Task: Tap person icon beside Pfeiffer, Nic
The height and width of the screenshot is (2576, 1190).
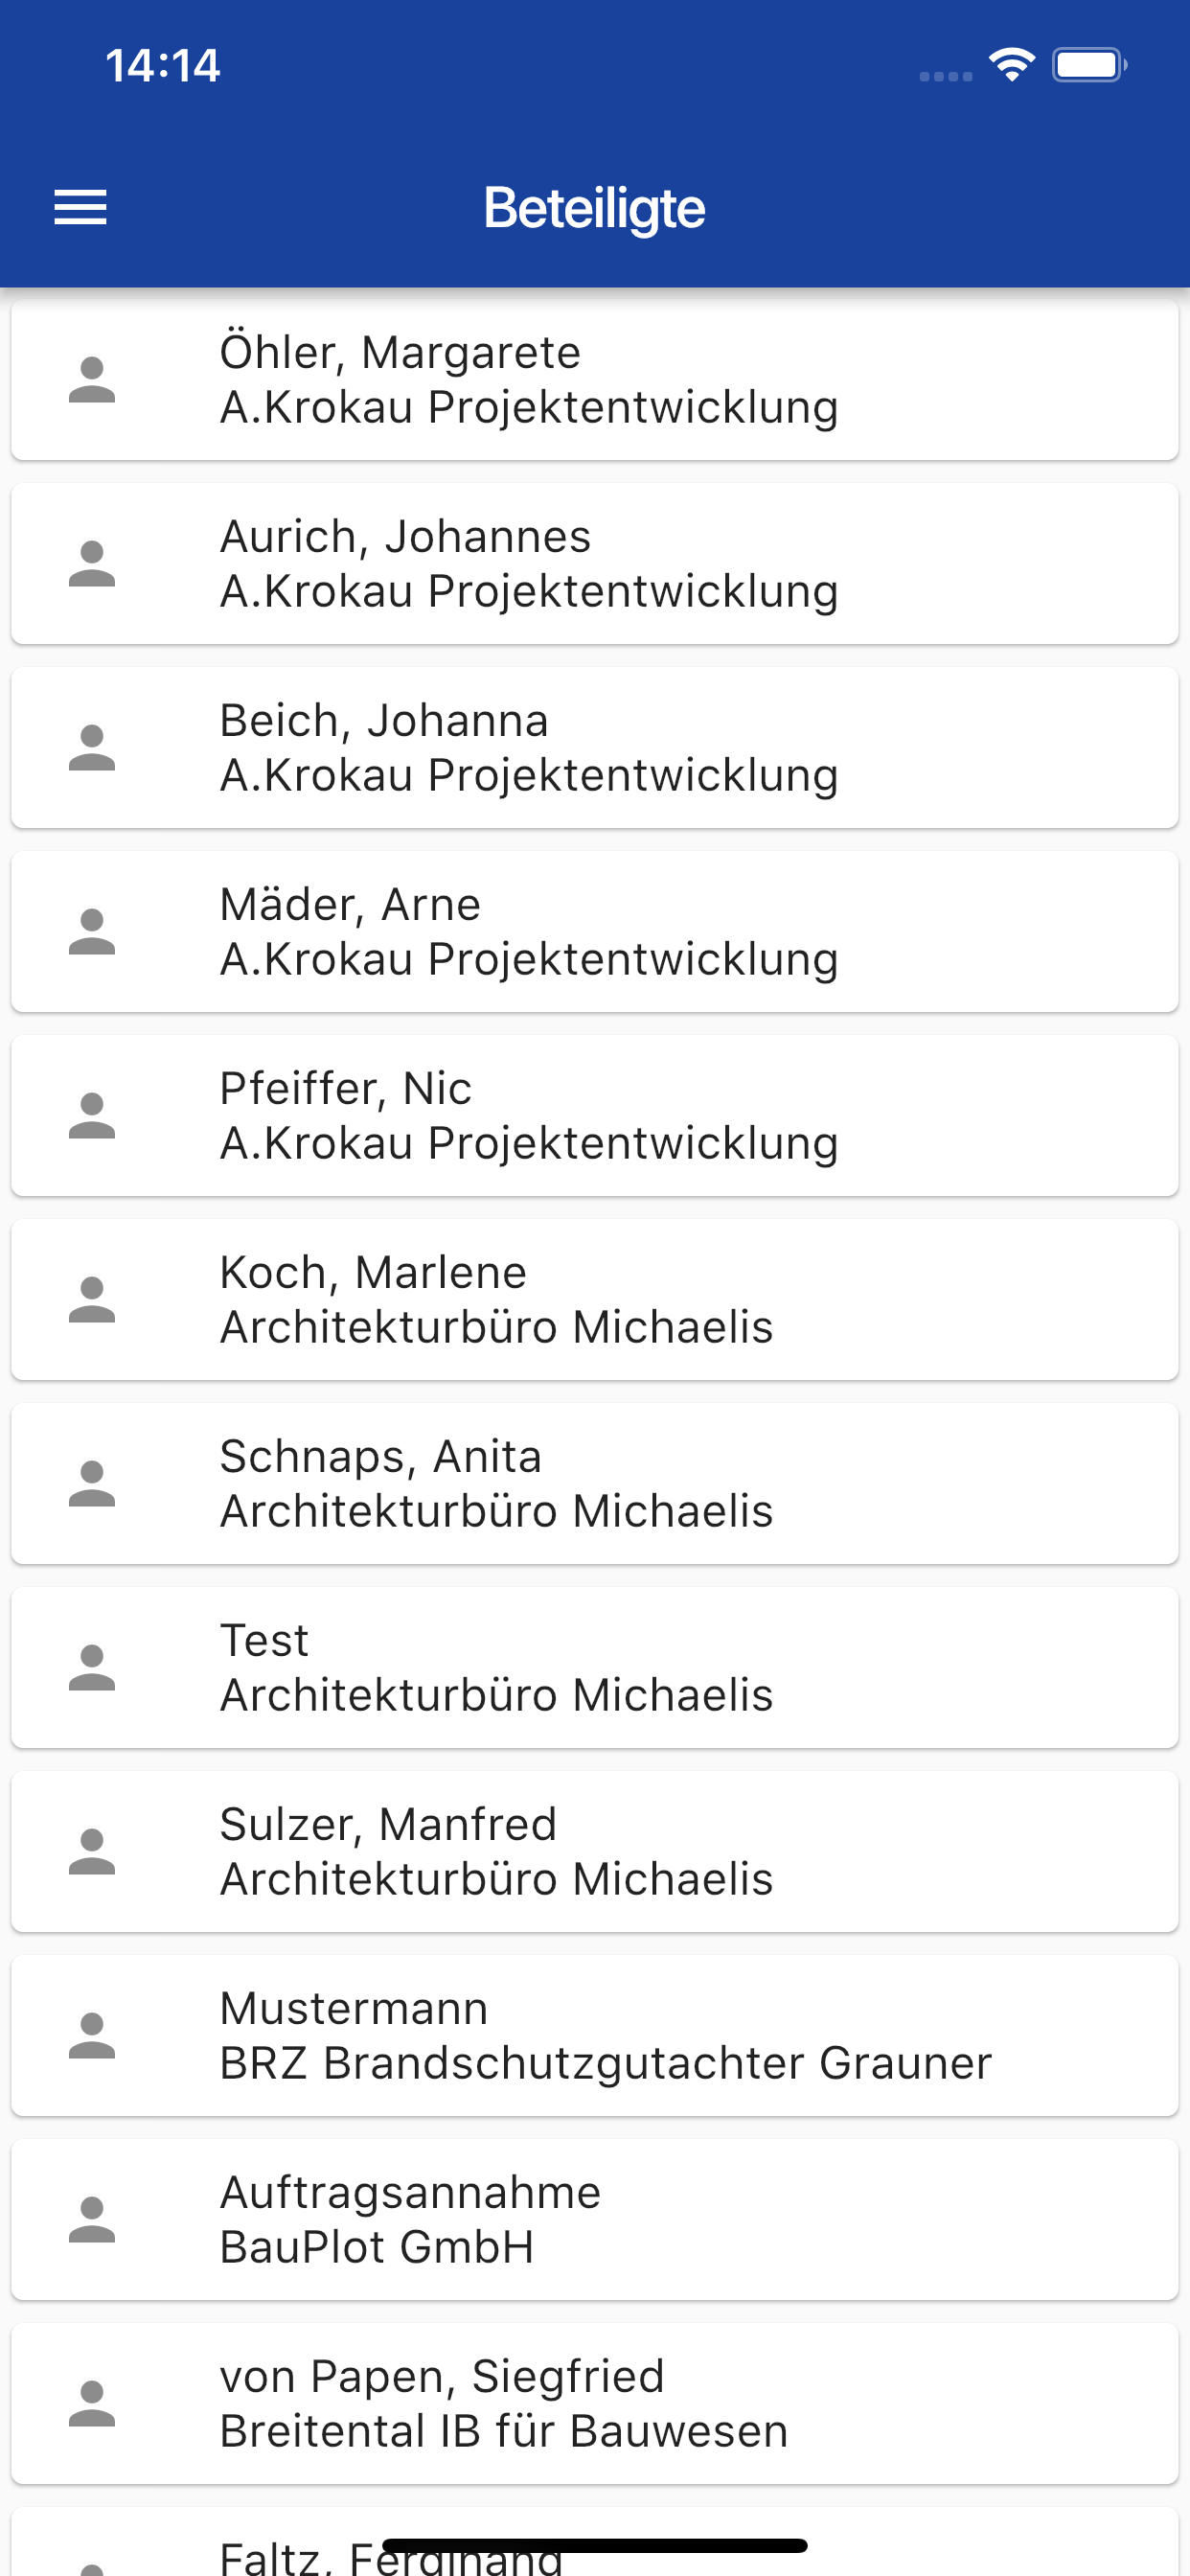Action: [x=92, y=1116]
